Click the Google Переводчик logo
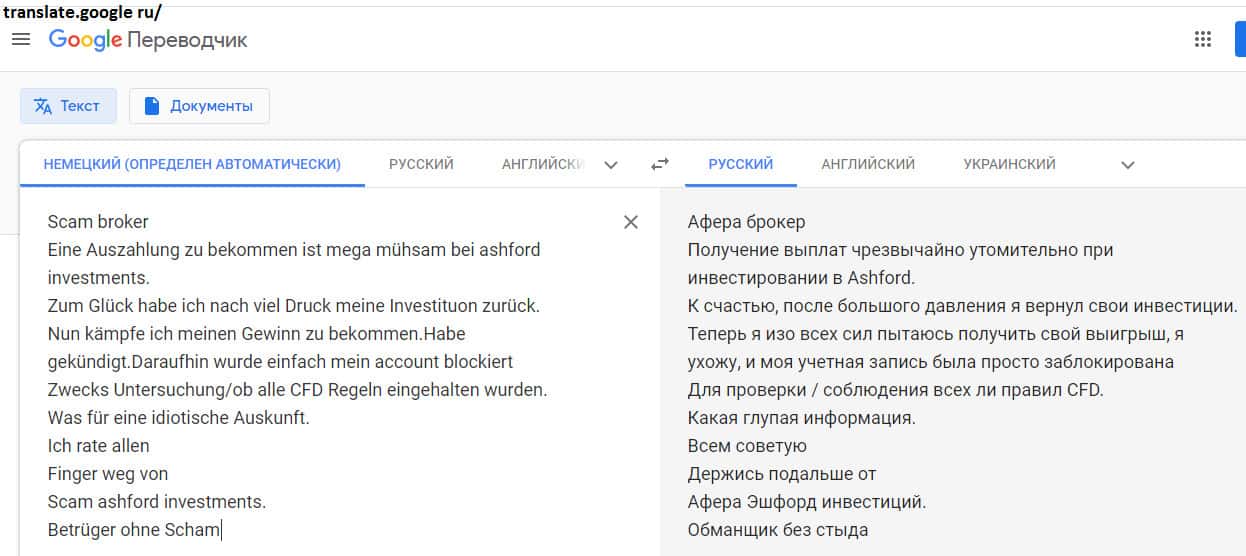 pos(148,40)
